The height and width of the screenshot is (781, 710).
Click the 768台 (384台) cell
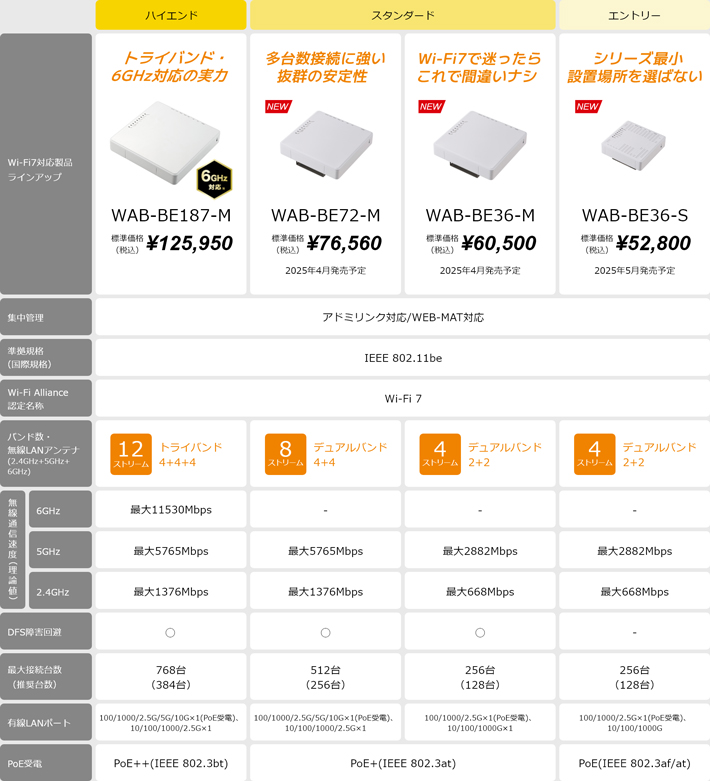pos(171,677)
